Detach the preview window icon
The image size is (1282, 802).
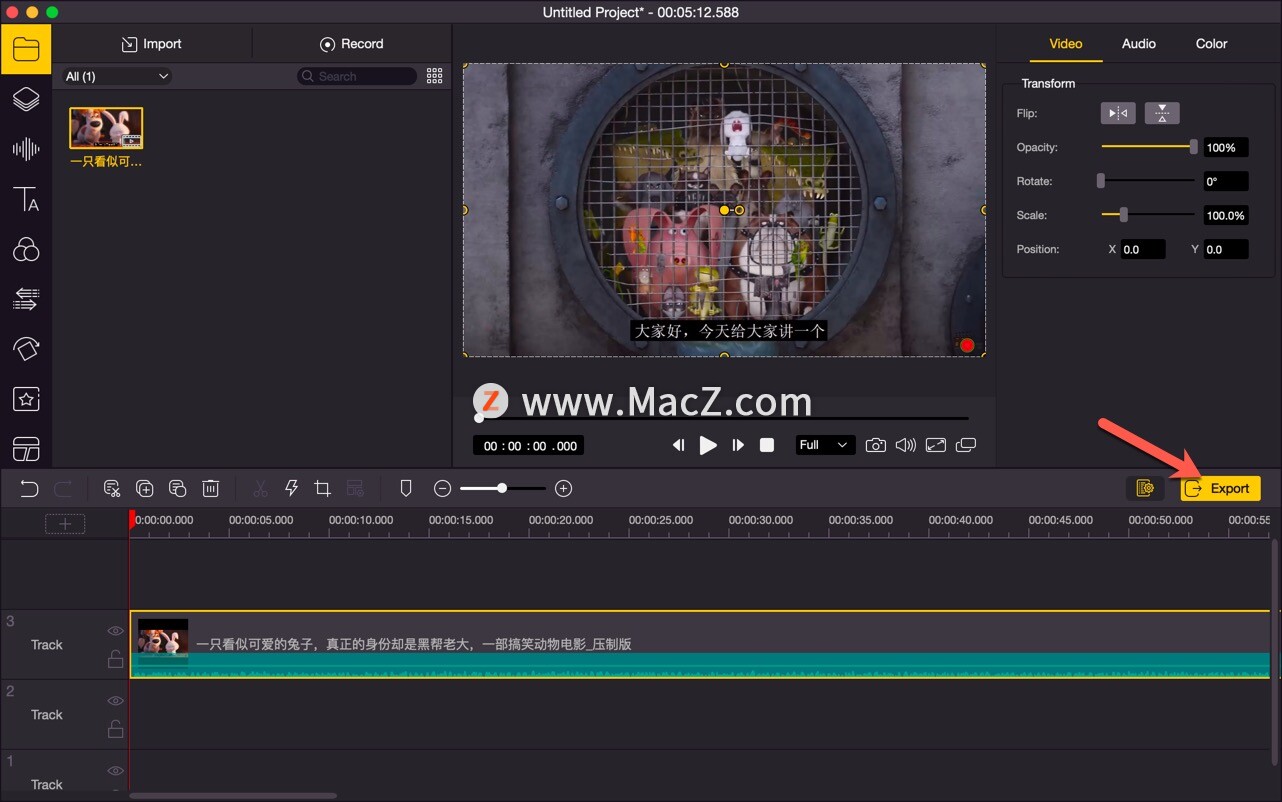(966, 445)
